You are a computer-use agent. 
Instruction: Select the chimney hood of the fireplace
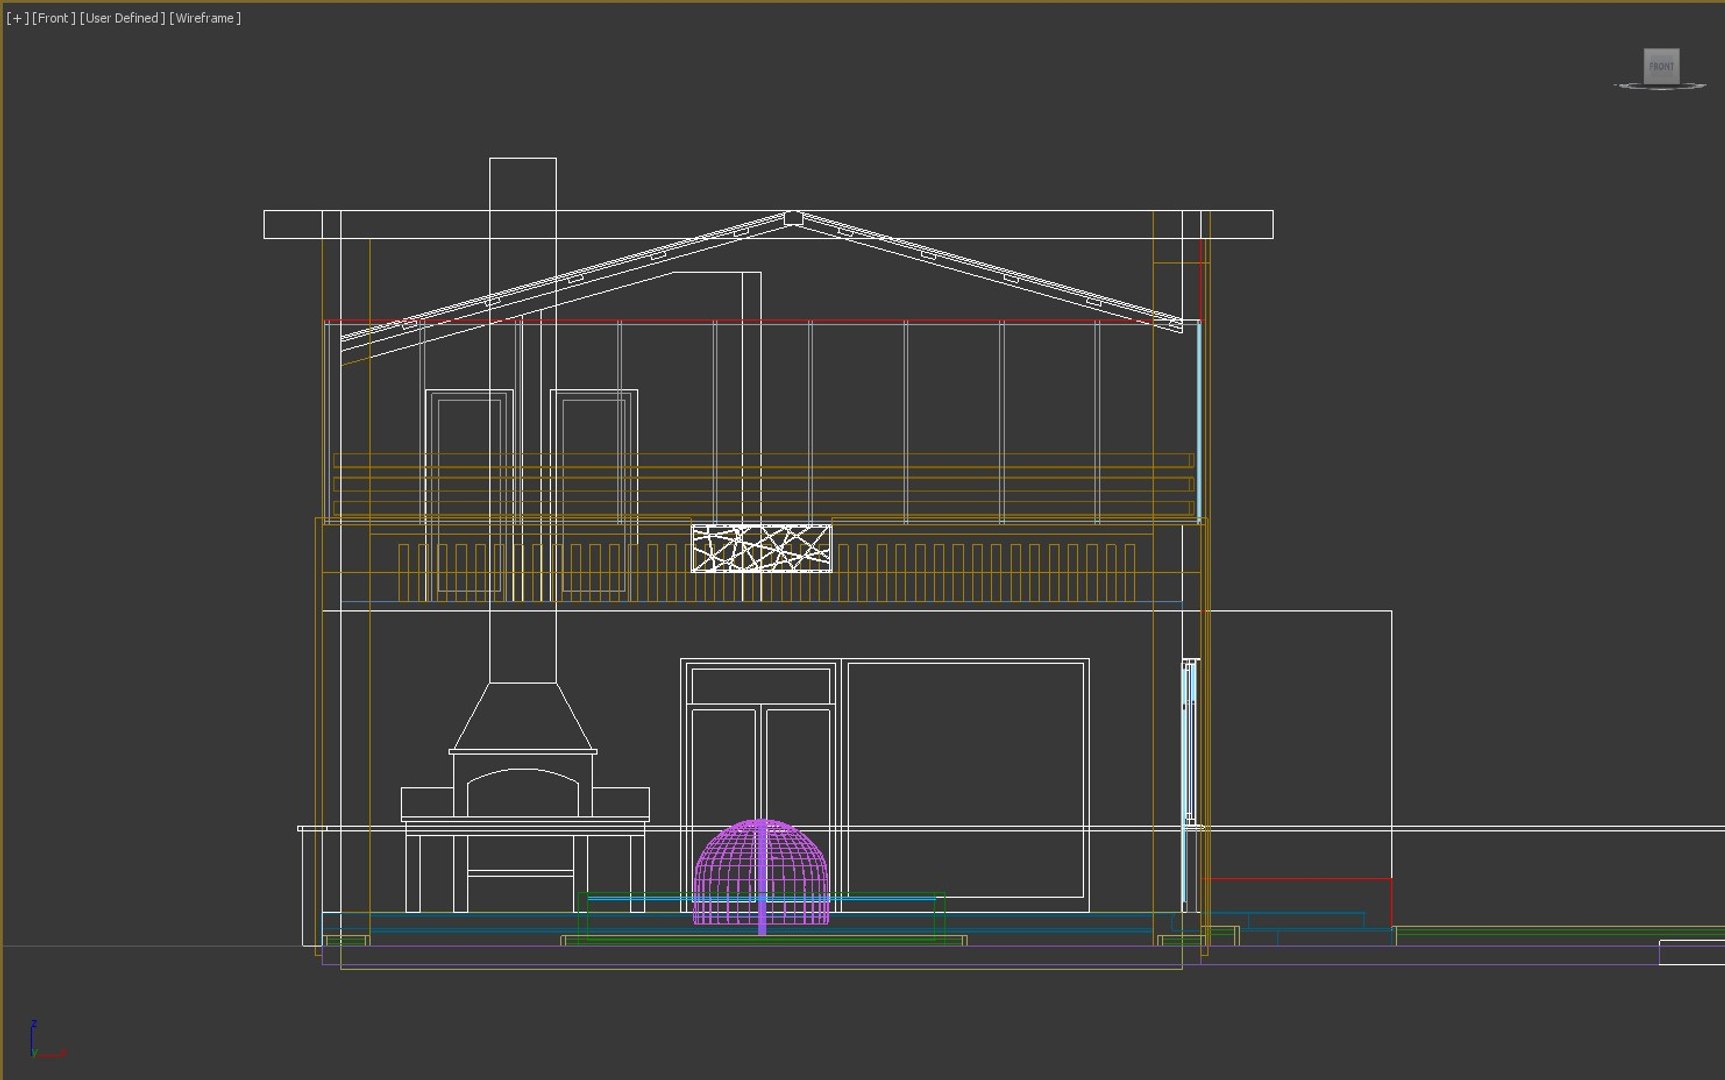(523, 717)
